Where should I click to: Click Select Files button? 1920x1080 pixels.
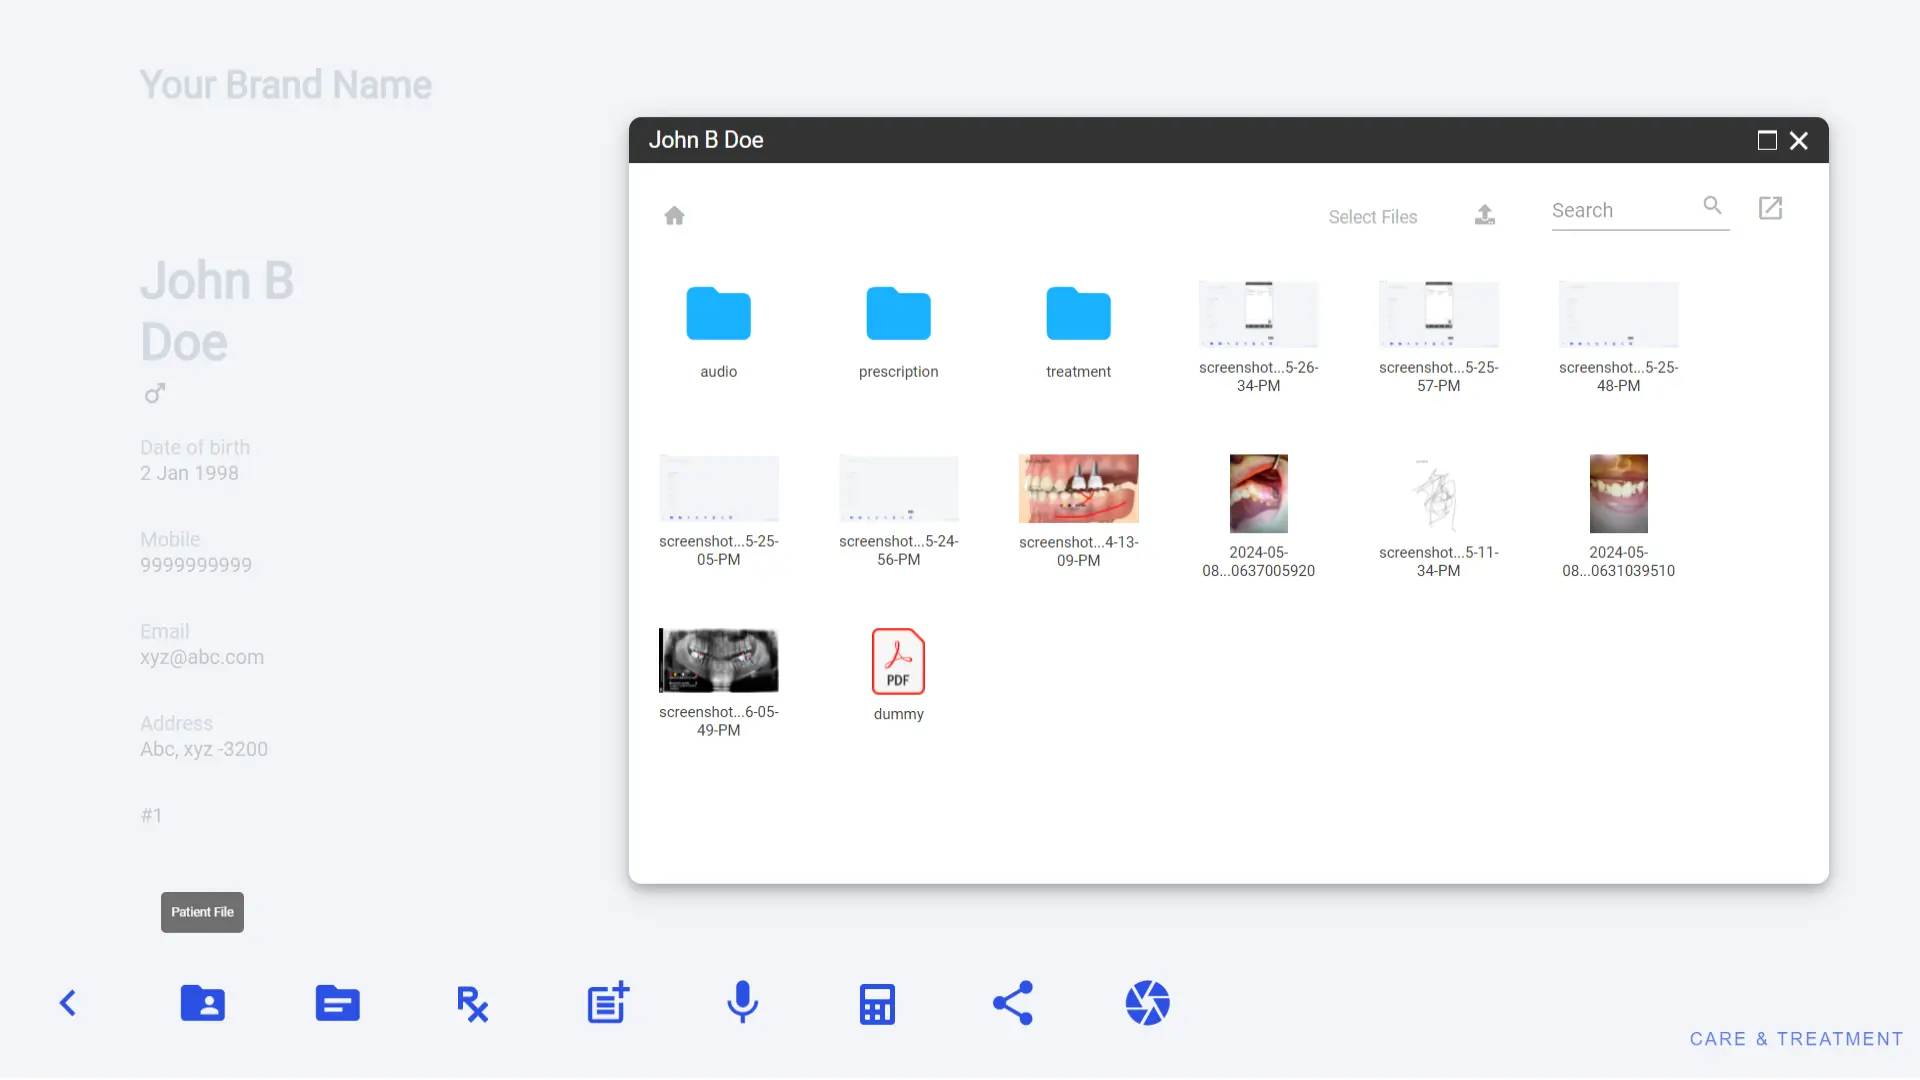click(x=1373, y=216)
